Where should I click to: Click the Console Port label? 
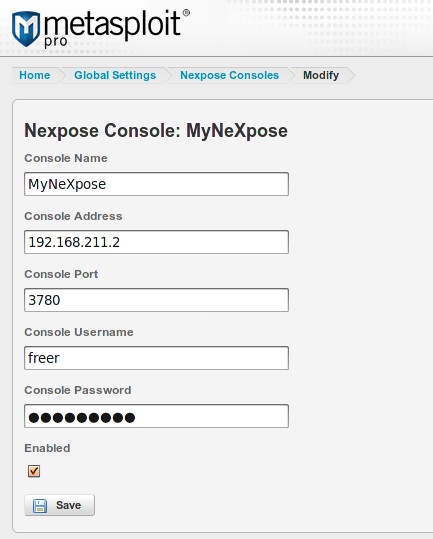pyautogui.click(x=61, y=274)
